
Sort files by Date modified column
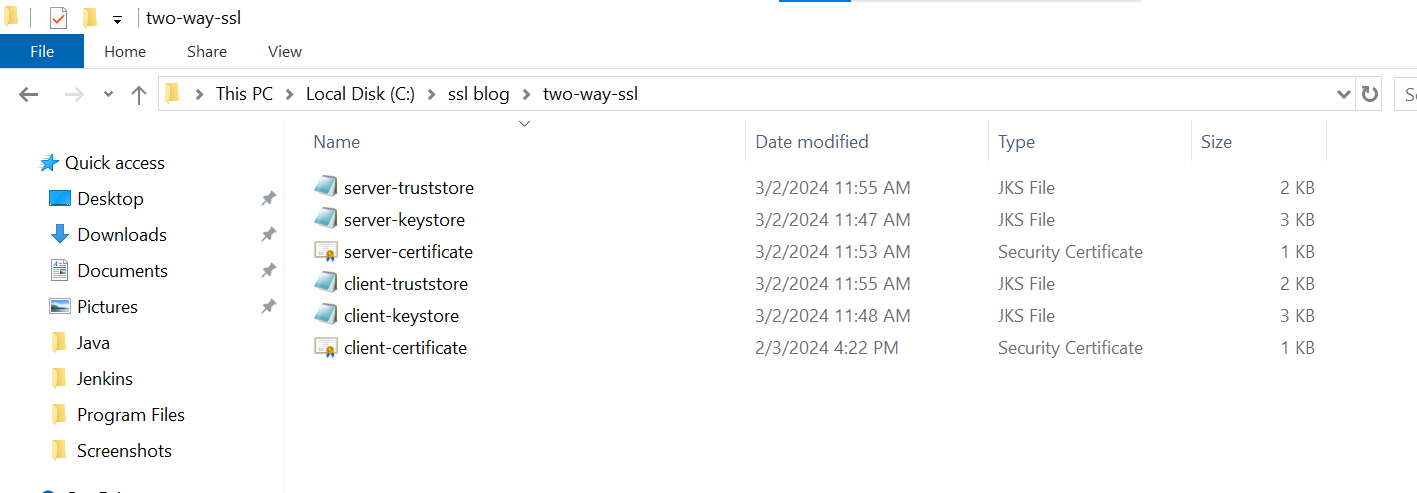pos(812,142)
